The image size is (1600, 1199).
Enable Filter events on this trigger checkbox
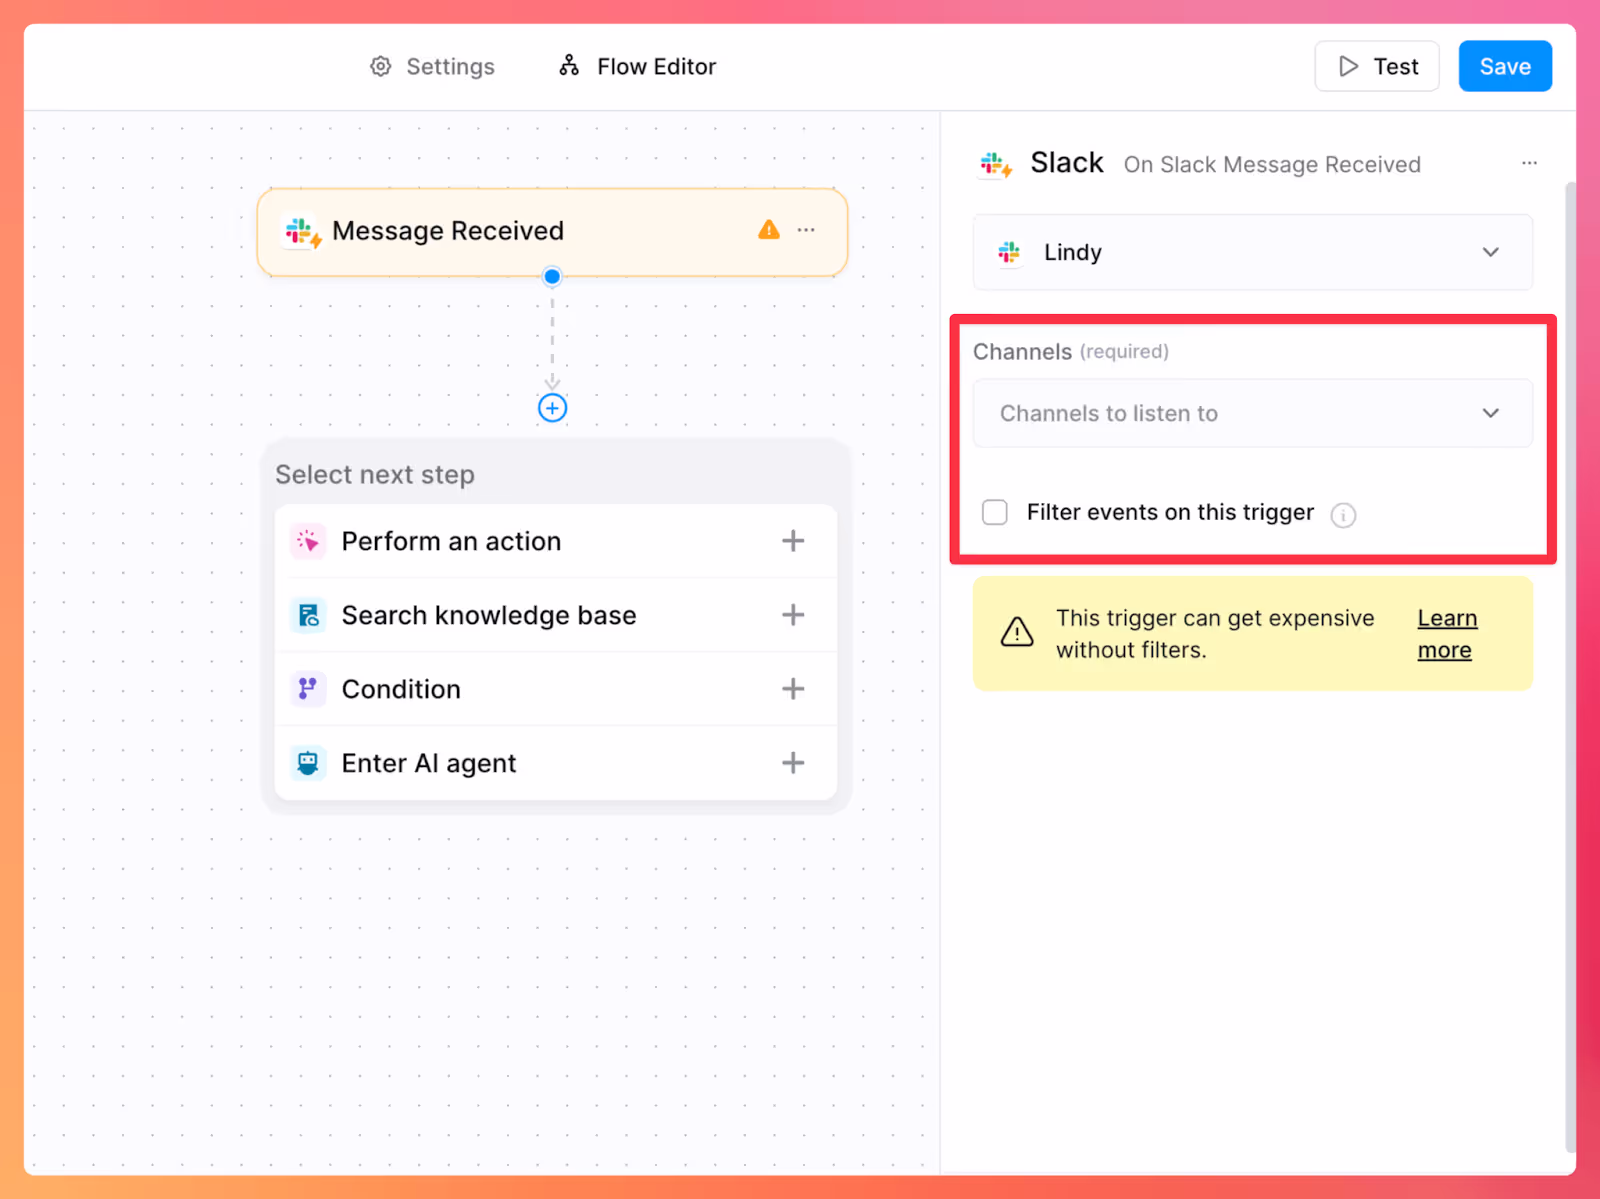[995, 512]
